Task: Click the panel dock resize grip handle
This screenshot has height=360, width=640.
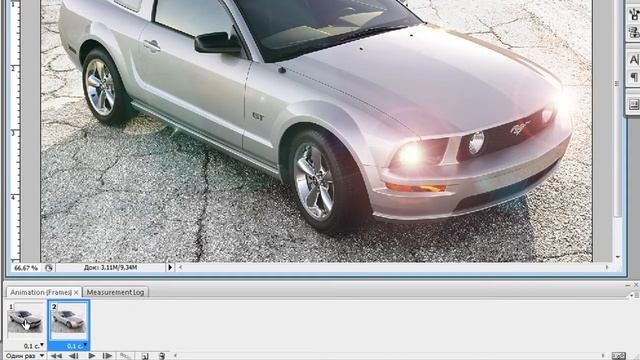Action: pos(617,83)
